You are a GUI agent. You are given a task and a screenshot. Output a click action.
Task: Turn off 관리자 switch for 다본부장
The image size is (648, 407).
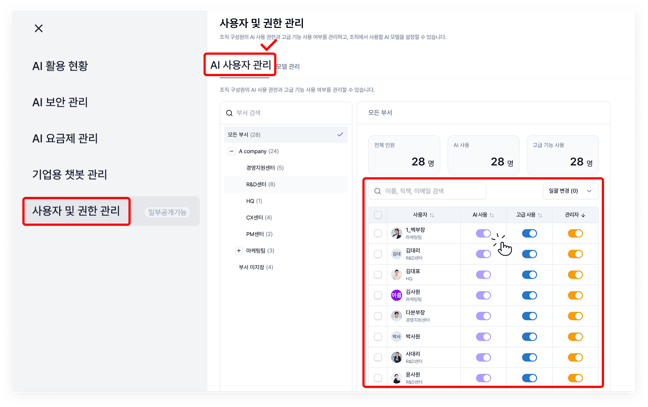tap(575, 316)
